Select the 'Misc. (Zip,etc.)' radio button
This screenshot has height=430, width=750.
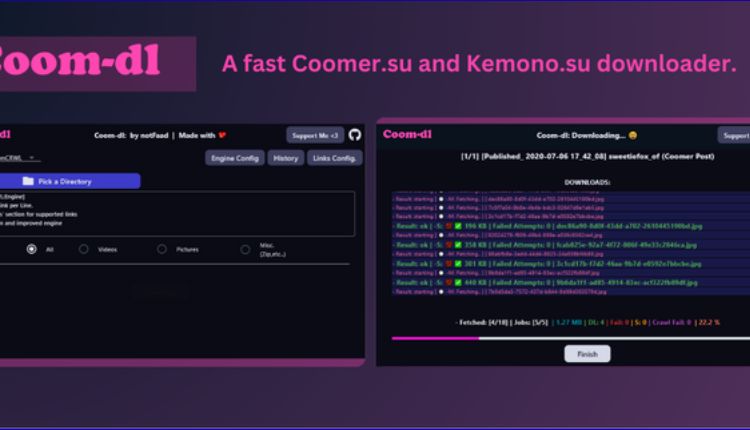[x=245, y=249]
